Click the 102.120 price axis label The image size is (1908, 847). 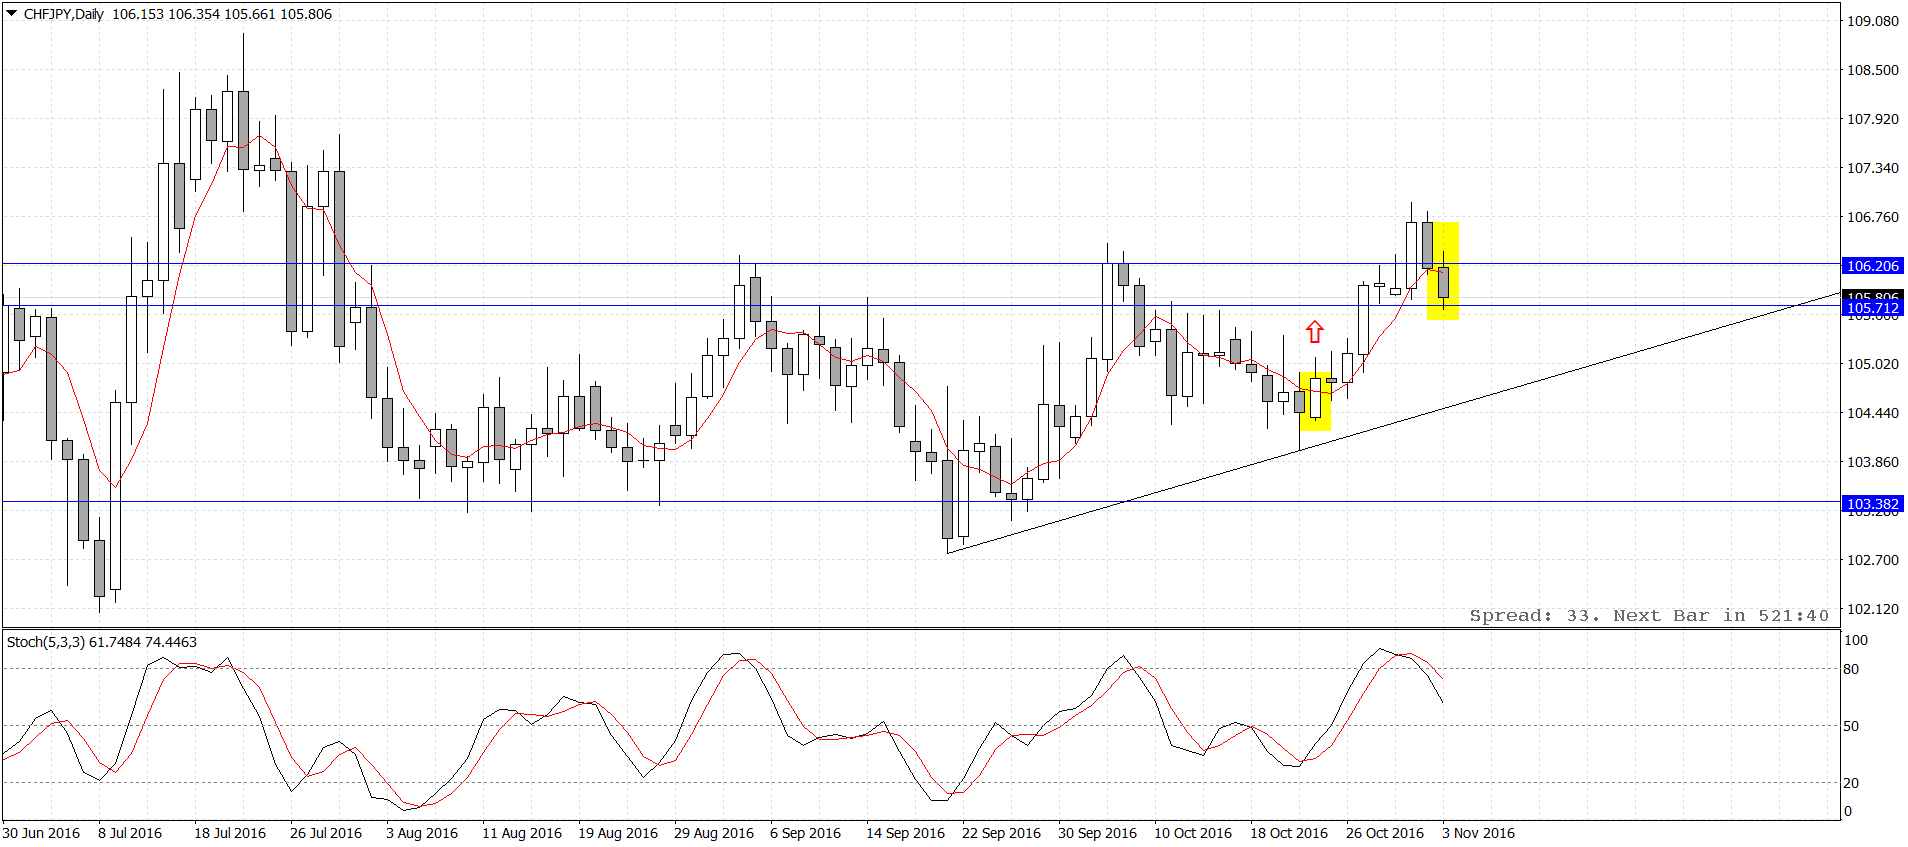pyautogui.click(x=1873, y=609)
